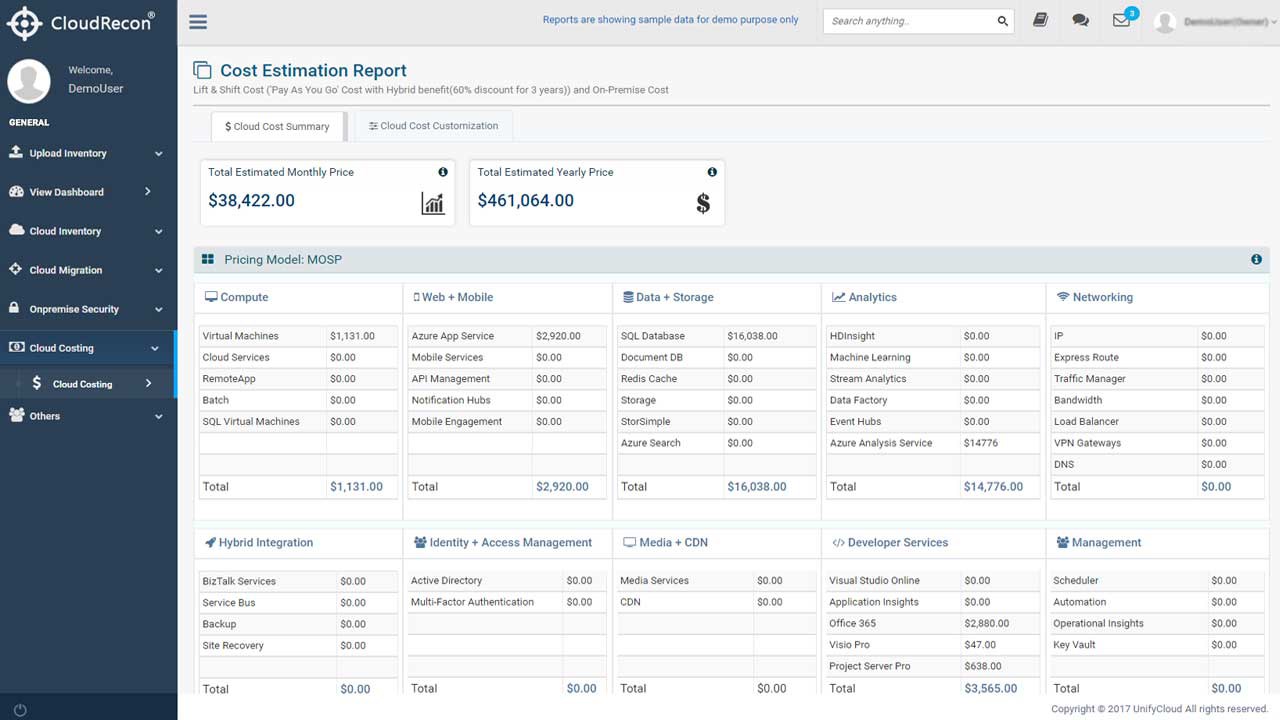The height and width of the screenshot is (720, 1280).
Task: Click the power logout icon
Action: pos(20,709)
